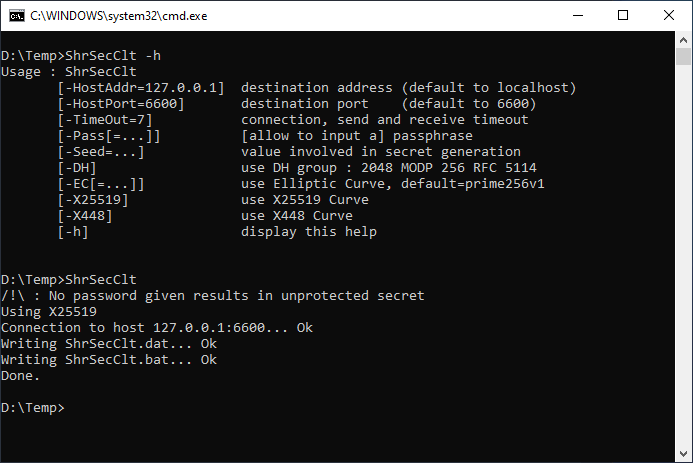Click the empty scrollbar track below thumb
This screenshot has height=463, width=693.
(x=683, y=255)
